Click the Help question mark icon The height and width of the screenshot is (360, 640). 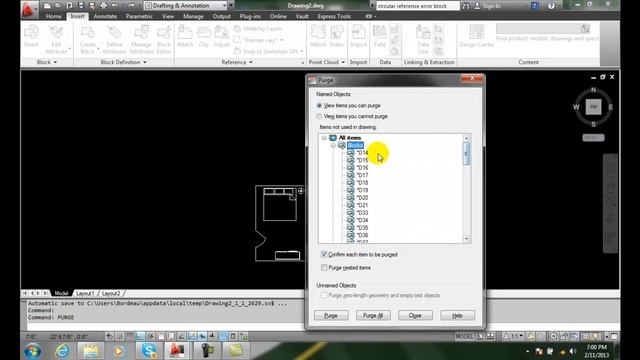(x=551, y=6)
